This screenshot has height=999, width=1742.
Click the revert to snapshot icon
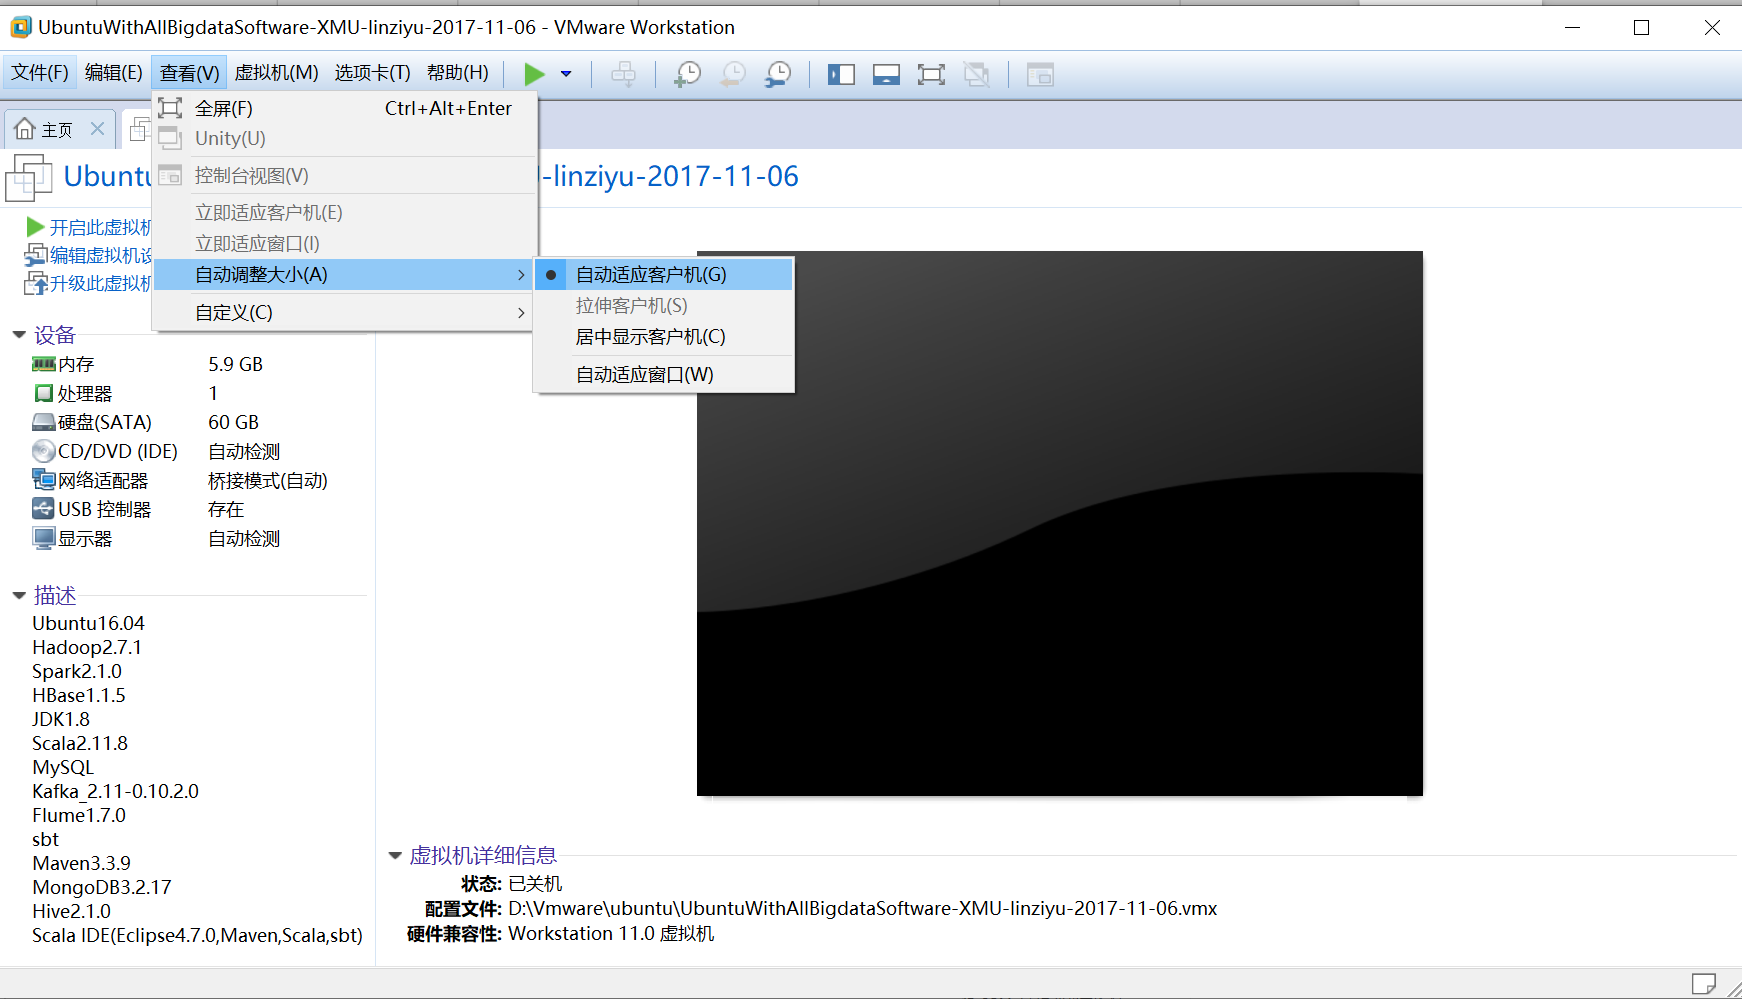[733, 74]
